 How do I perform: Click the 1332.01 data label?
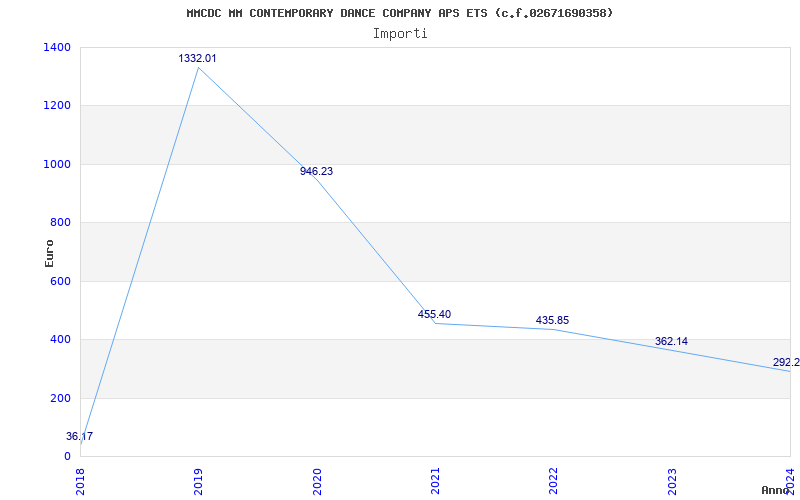[x=197, y=59]
